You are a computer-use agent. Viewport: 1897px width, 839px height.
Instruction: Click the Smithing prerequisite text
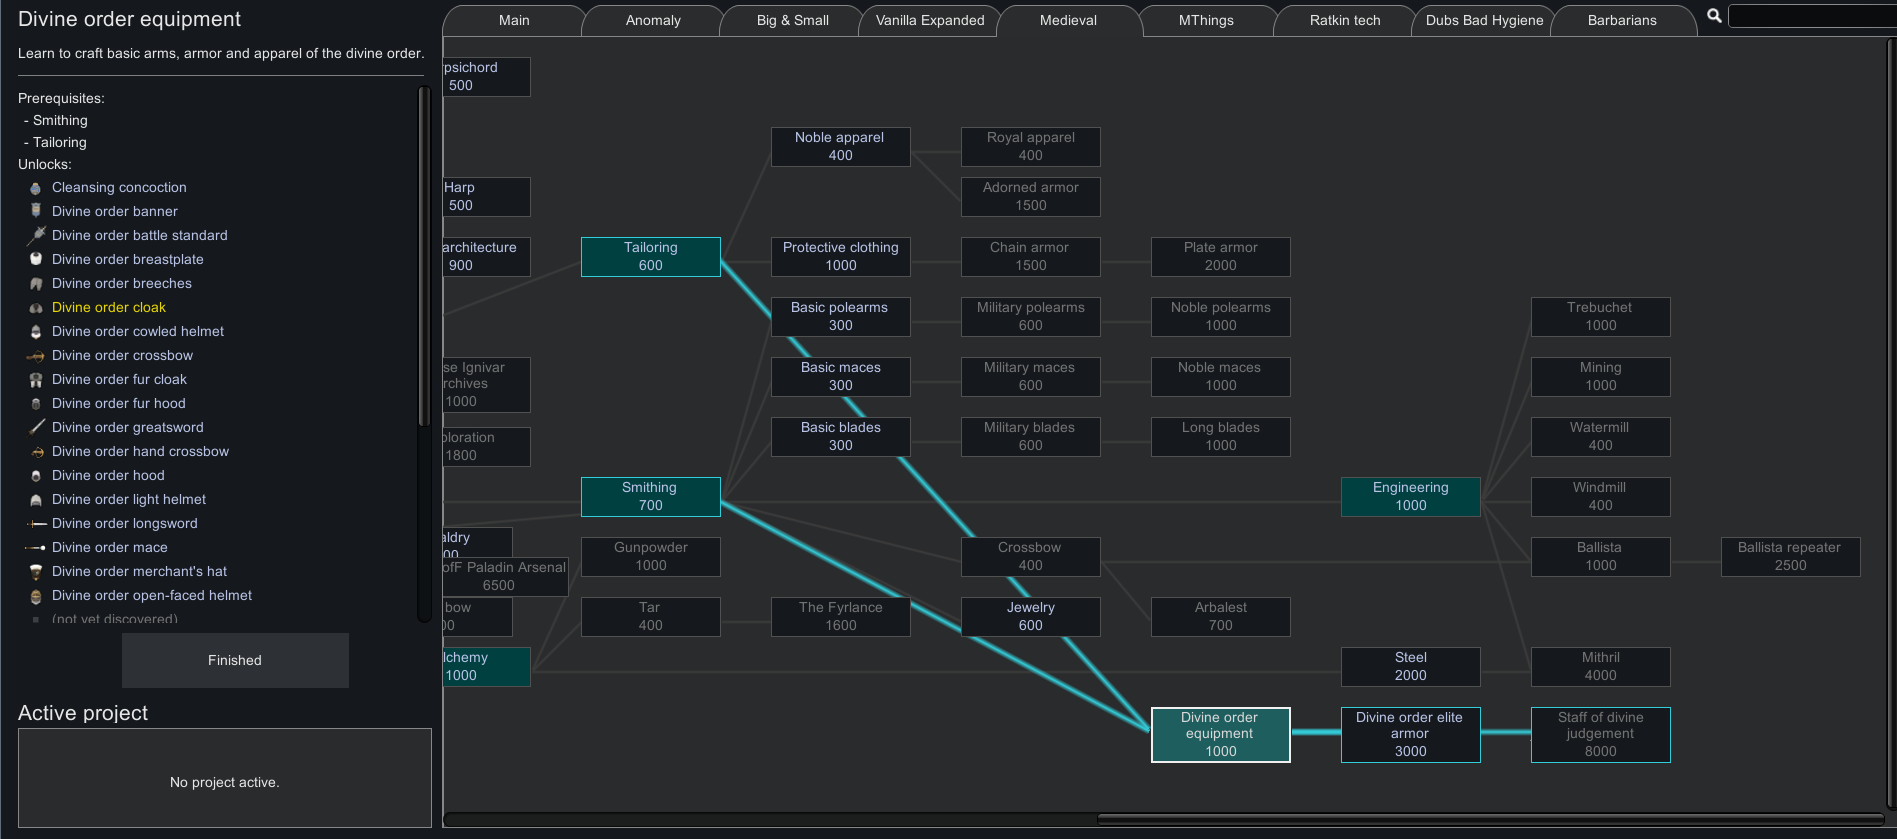coord(60,121)
